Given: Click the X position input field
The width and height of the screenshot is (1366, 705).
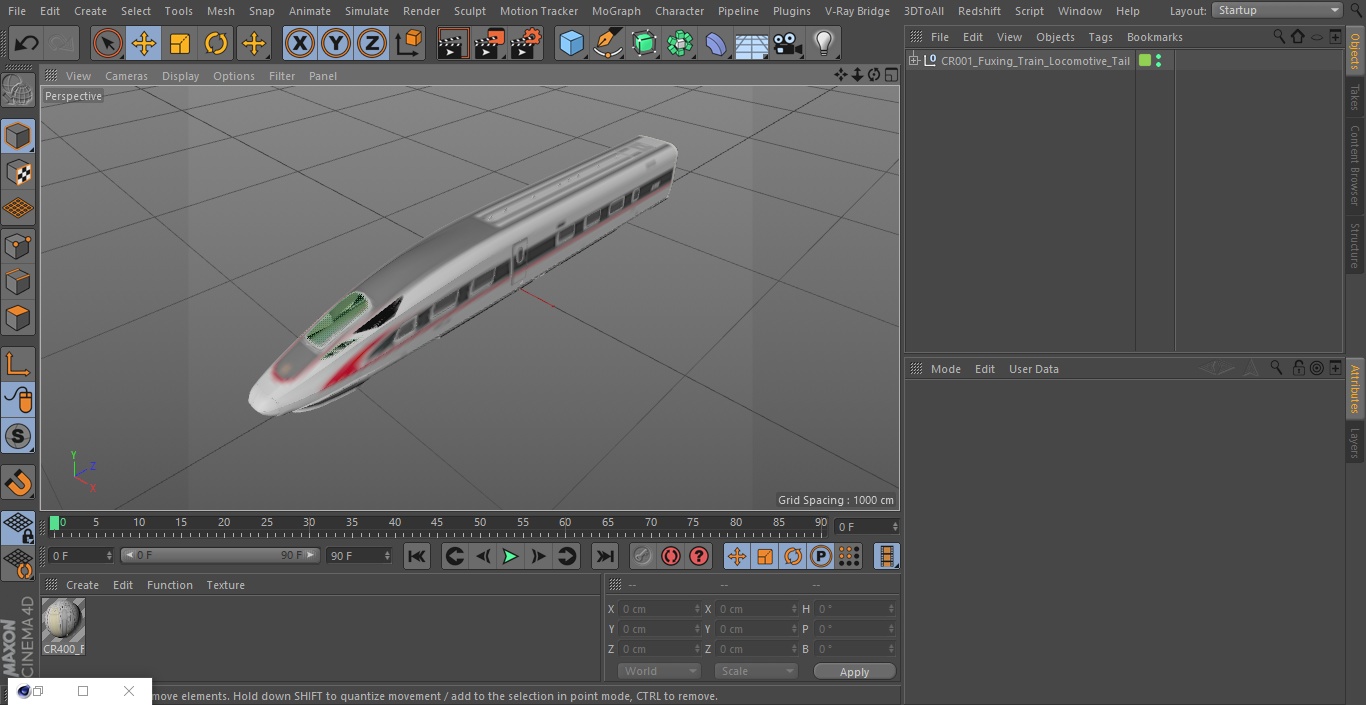Looking at the screenshot, I should tap(659, 609).
